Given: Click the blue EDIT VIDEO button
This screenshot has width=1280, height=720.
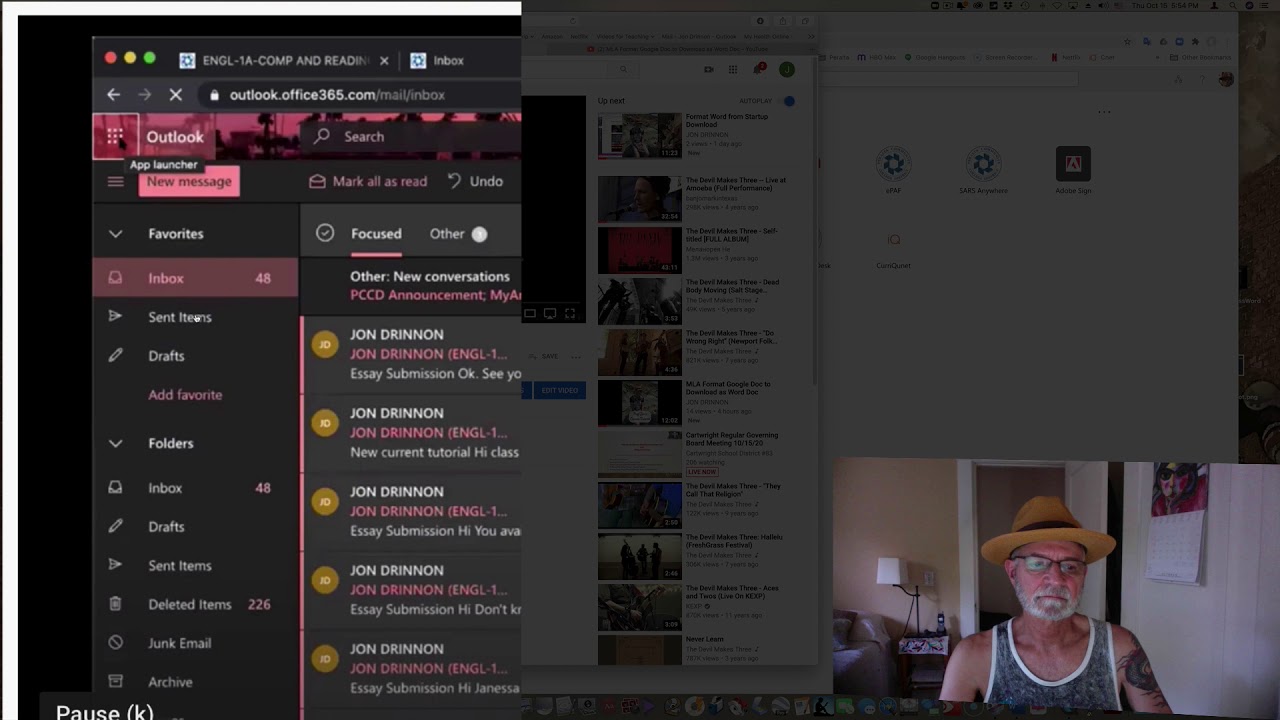Looking at the screenshot, I should (559, 390).
